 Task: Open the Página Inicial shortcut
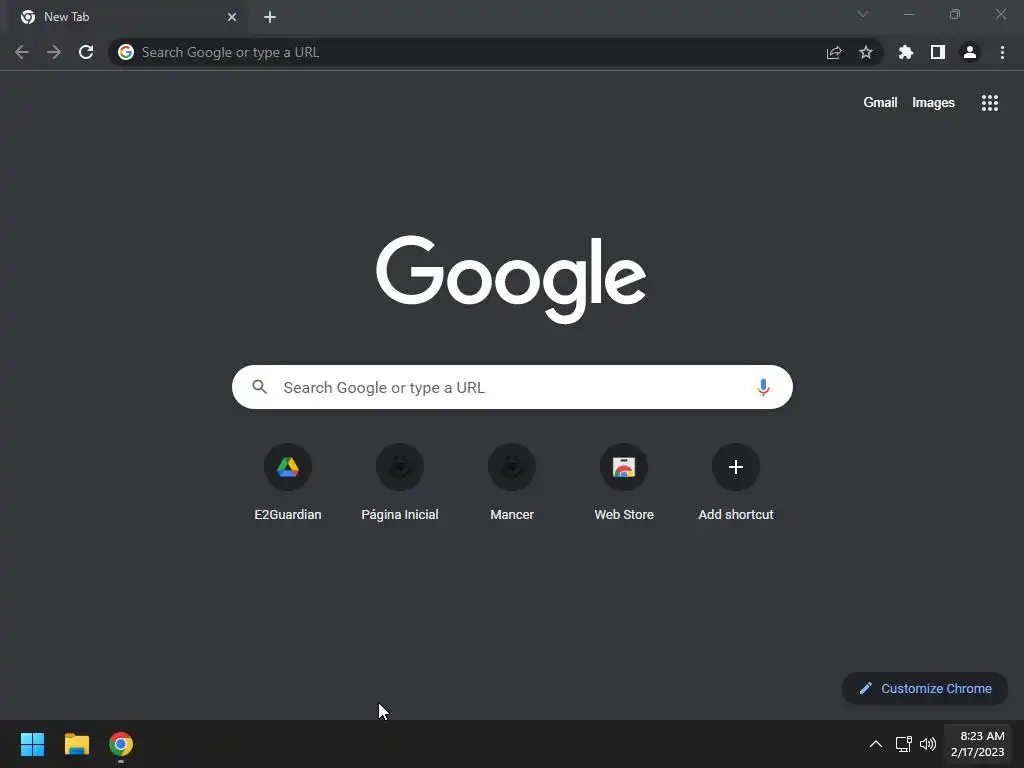(x=400, y=482)
